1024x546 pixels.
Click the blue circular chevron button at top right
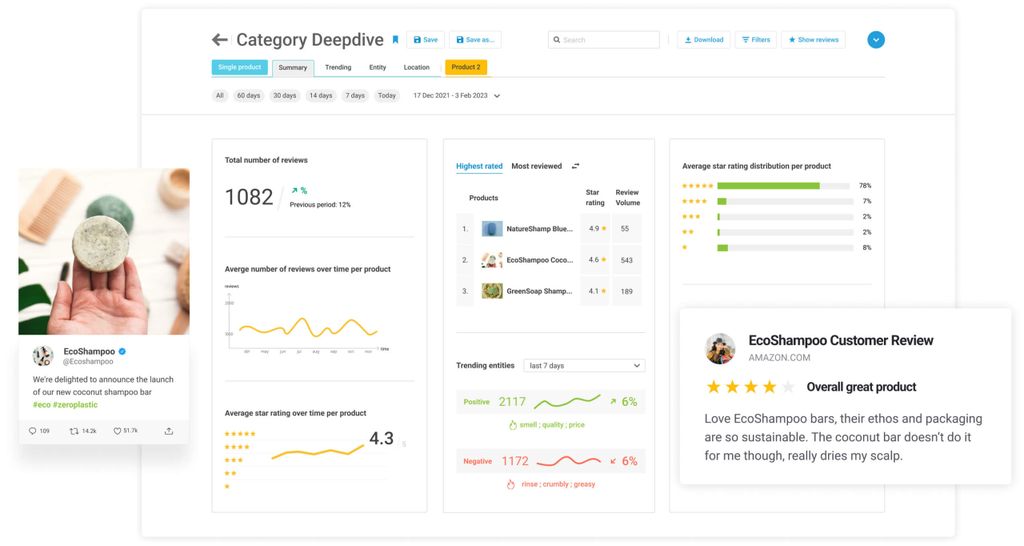(876, 40)
